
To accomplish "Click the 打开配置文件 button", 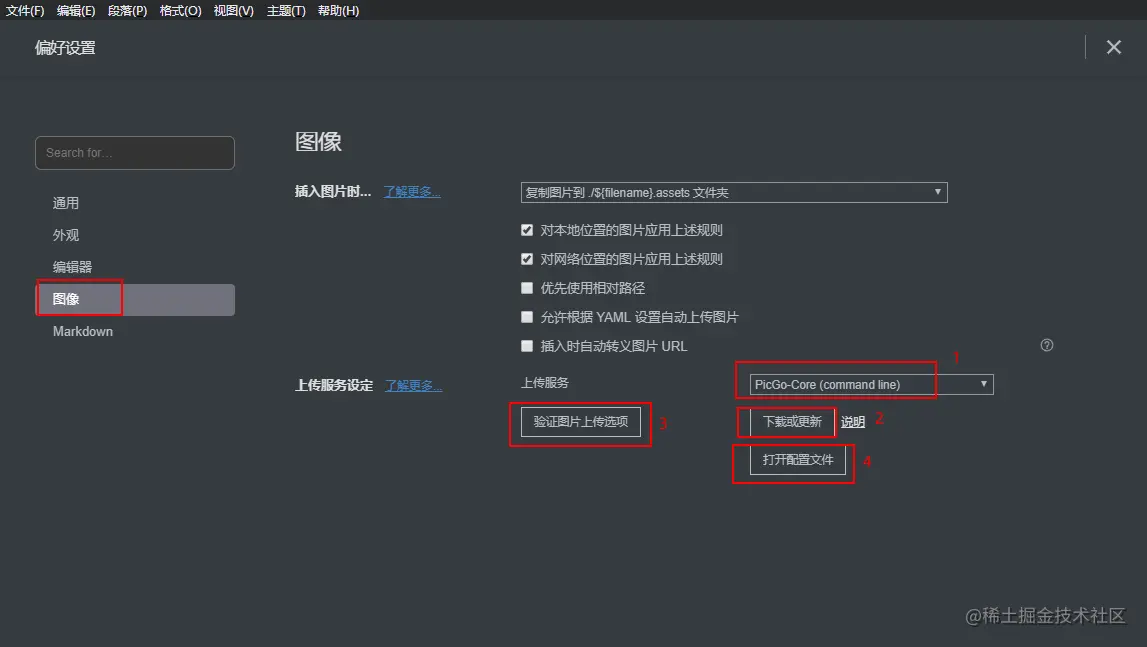I will tap(797, 460).
